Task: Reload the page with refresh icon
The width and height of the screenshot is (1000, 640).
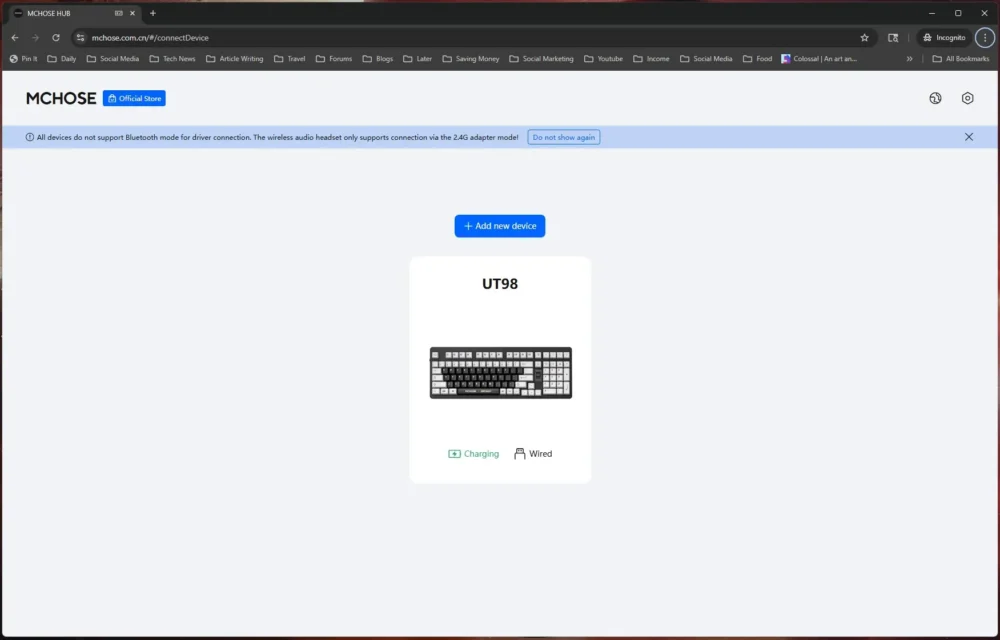Action: [55, 38]
